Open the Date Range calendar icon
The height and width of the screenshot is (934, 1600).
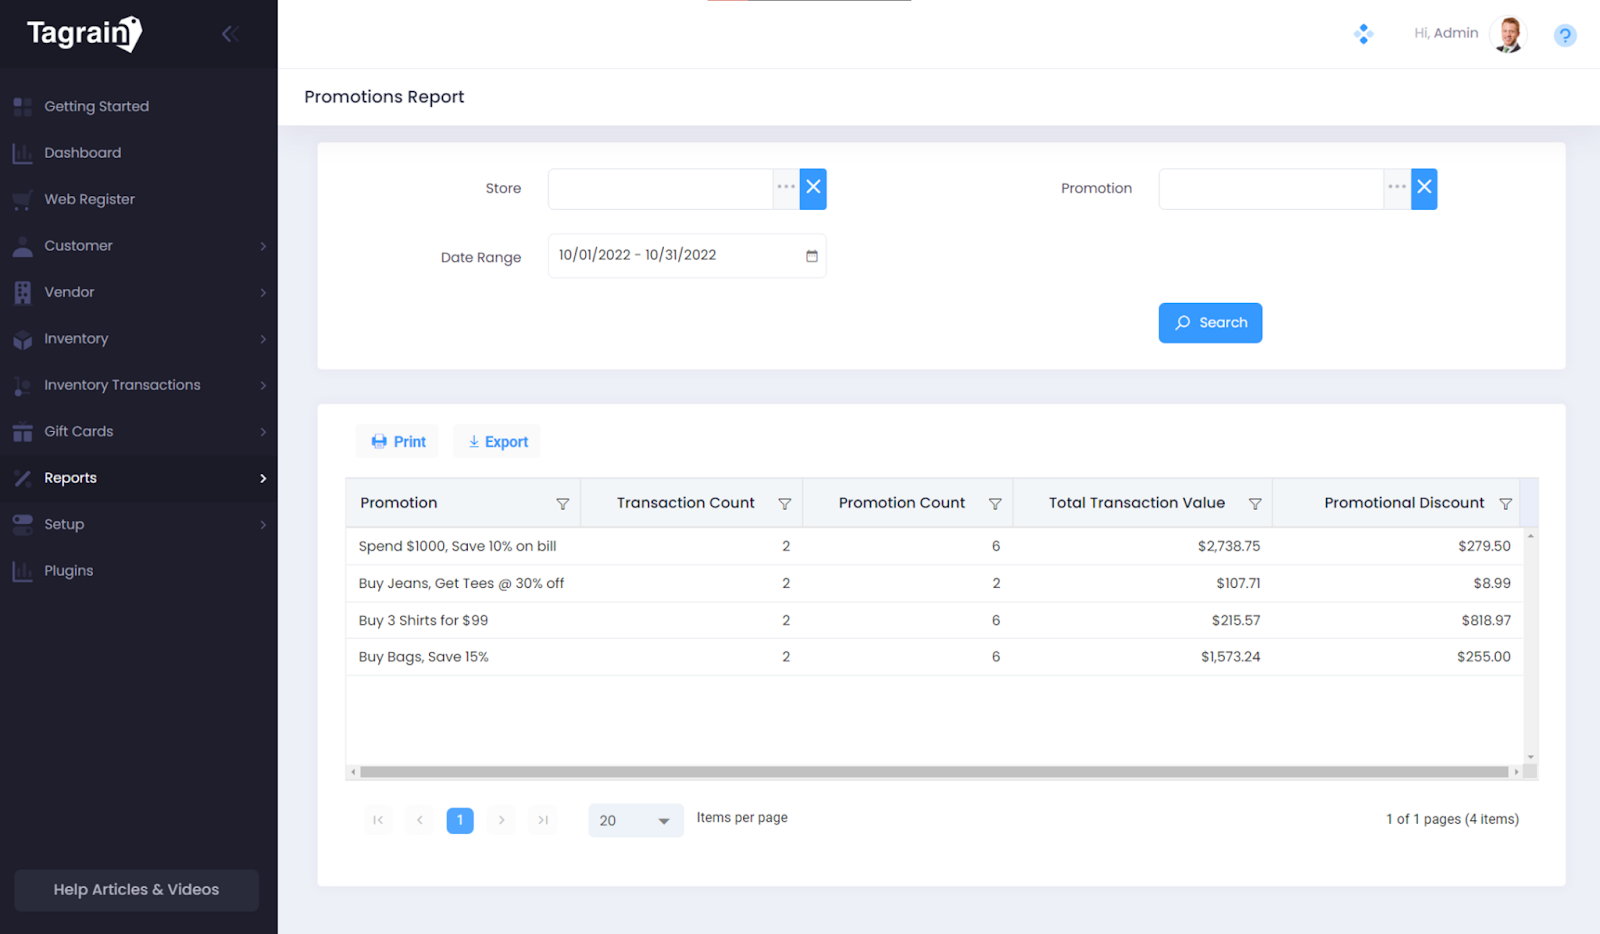point(811,256)
